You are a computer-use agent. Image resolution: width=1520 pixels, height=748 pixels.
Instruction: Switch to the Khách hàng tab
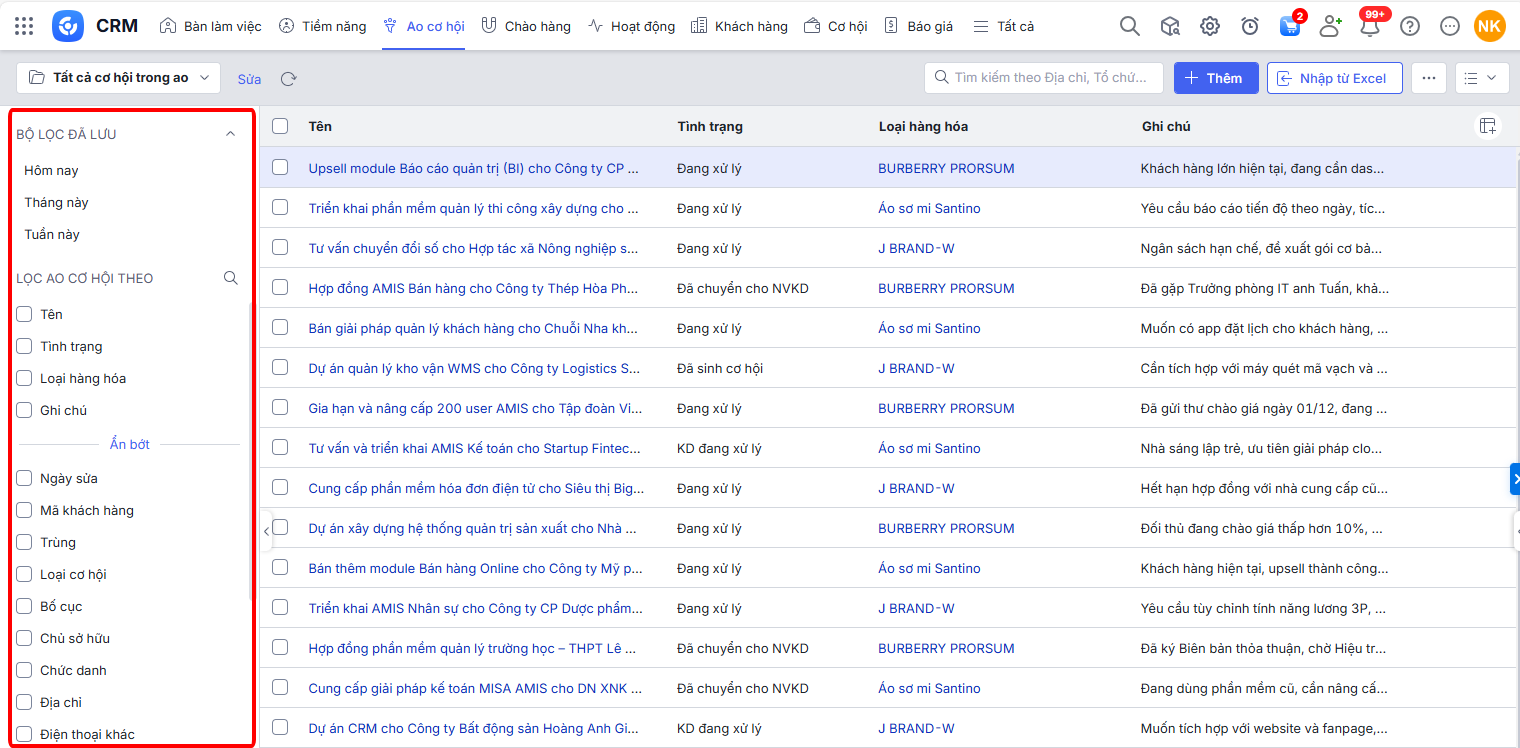[x=739, y=26]
